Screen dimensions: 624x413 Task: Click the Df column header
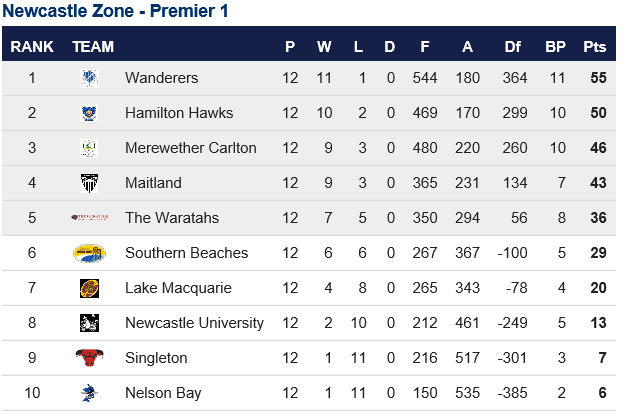click(x=513, y=47)
